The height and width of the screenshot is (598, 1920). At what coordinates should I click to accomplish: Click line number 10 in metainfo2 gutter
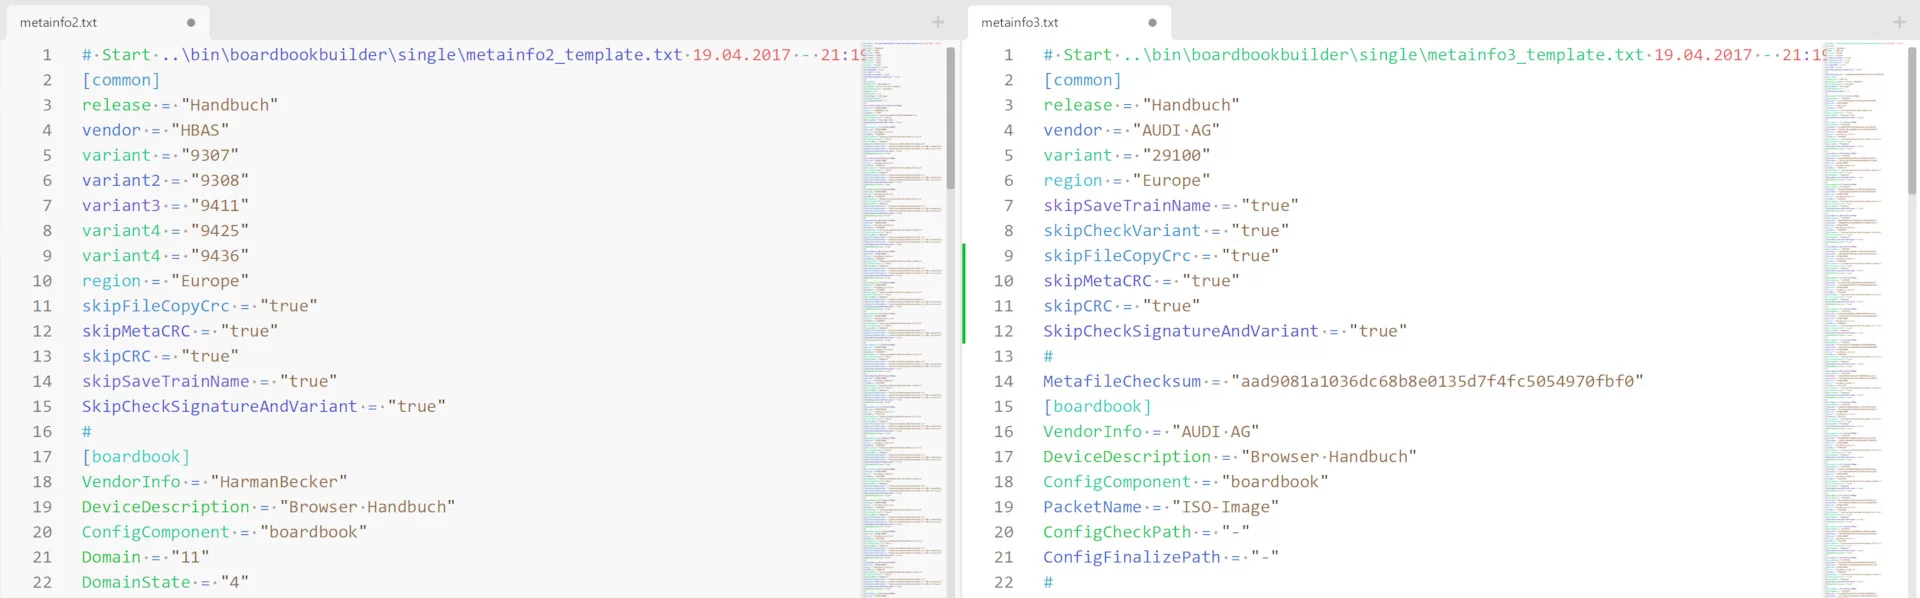pos(42,281)
